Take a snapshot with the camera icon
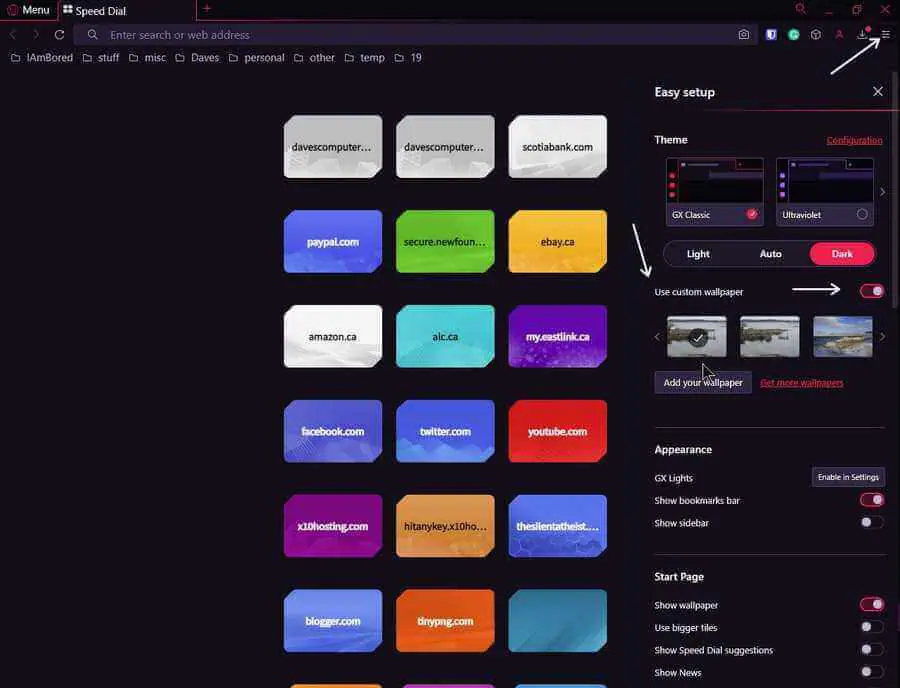The width and height of the screenshot is (900, 688). tap(744, 35)
